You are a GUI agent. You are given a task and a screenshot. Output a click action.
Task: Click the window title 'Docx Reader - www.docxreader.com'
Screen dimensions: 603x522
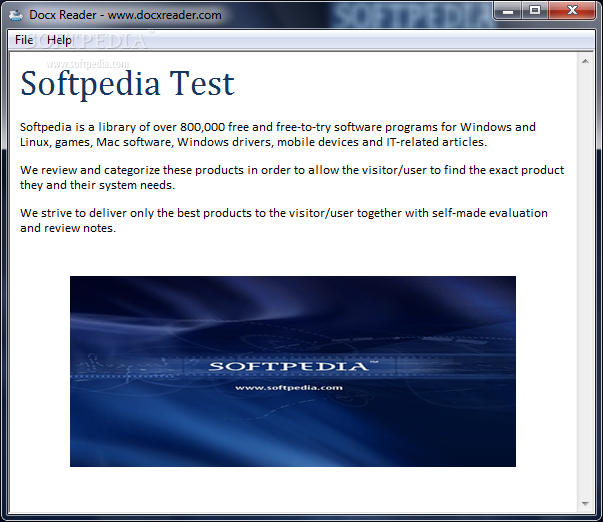(x=125, y=15)
